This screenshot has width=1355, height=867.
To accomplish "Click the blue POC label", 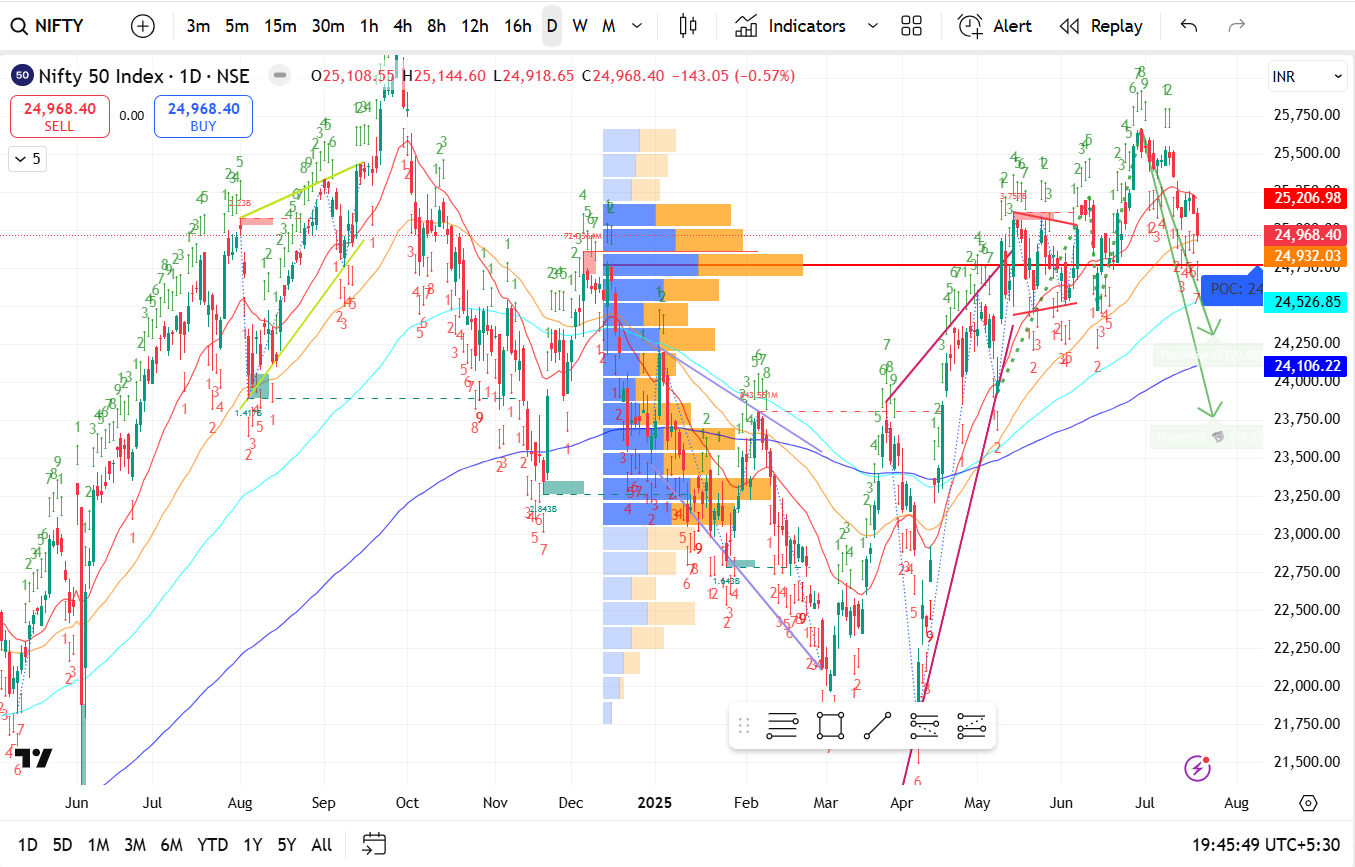I will [x=1232, y=289].
